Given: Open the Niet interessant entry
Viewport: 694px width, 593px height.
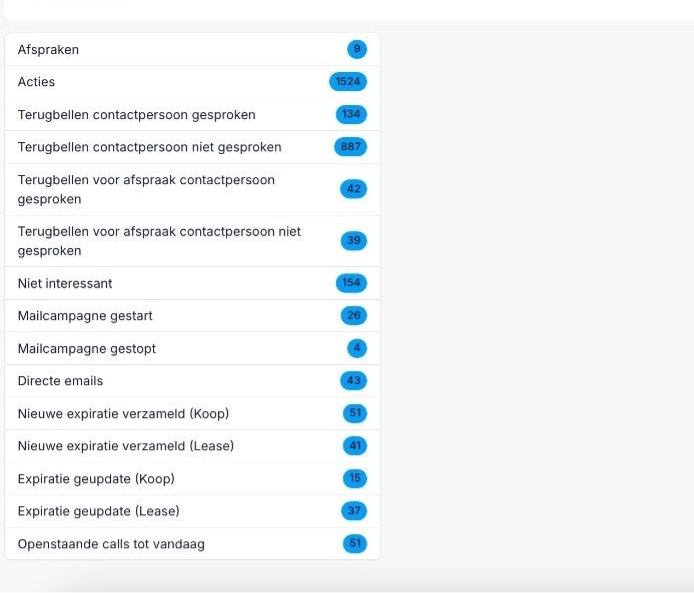Looking at the screenshot, I should pyautogui.click(x=65, y=283).
